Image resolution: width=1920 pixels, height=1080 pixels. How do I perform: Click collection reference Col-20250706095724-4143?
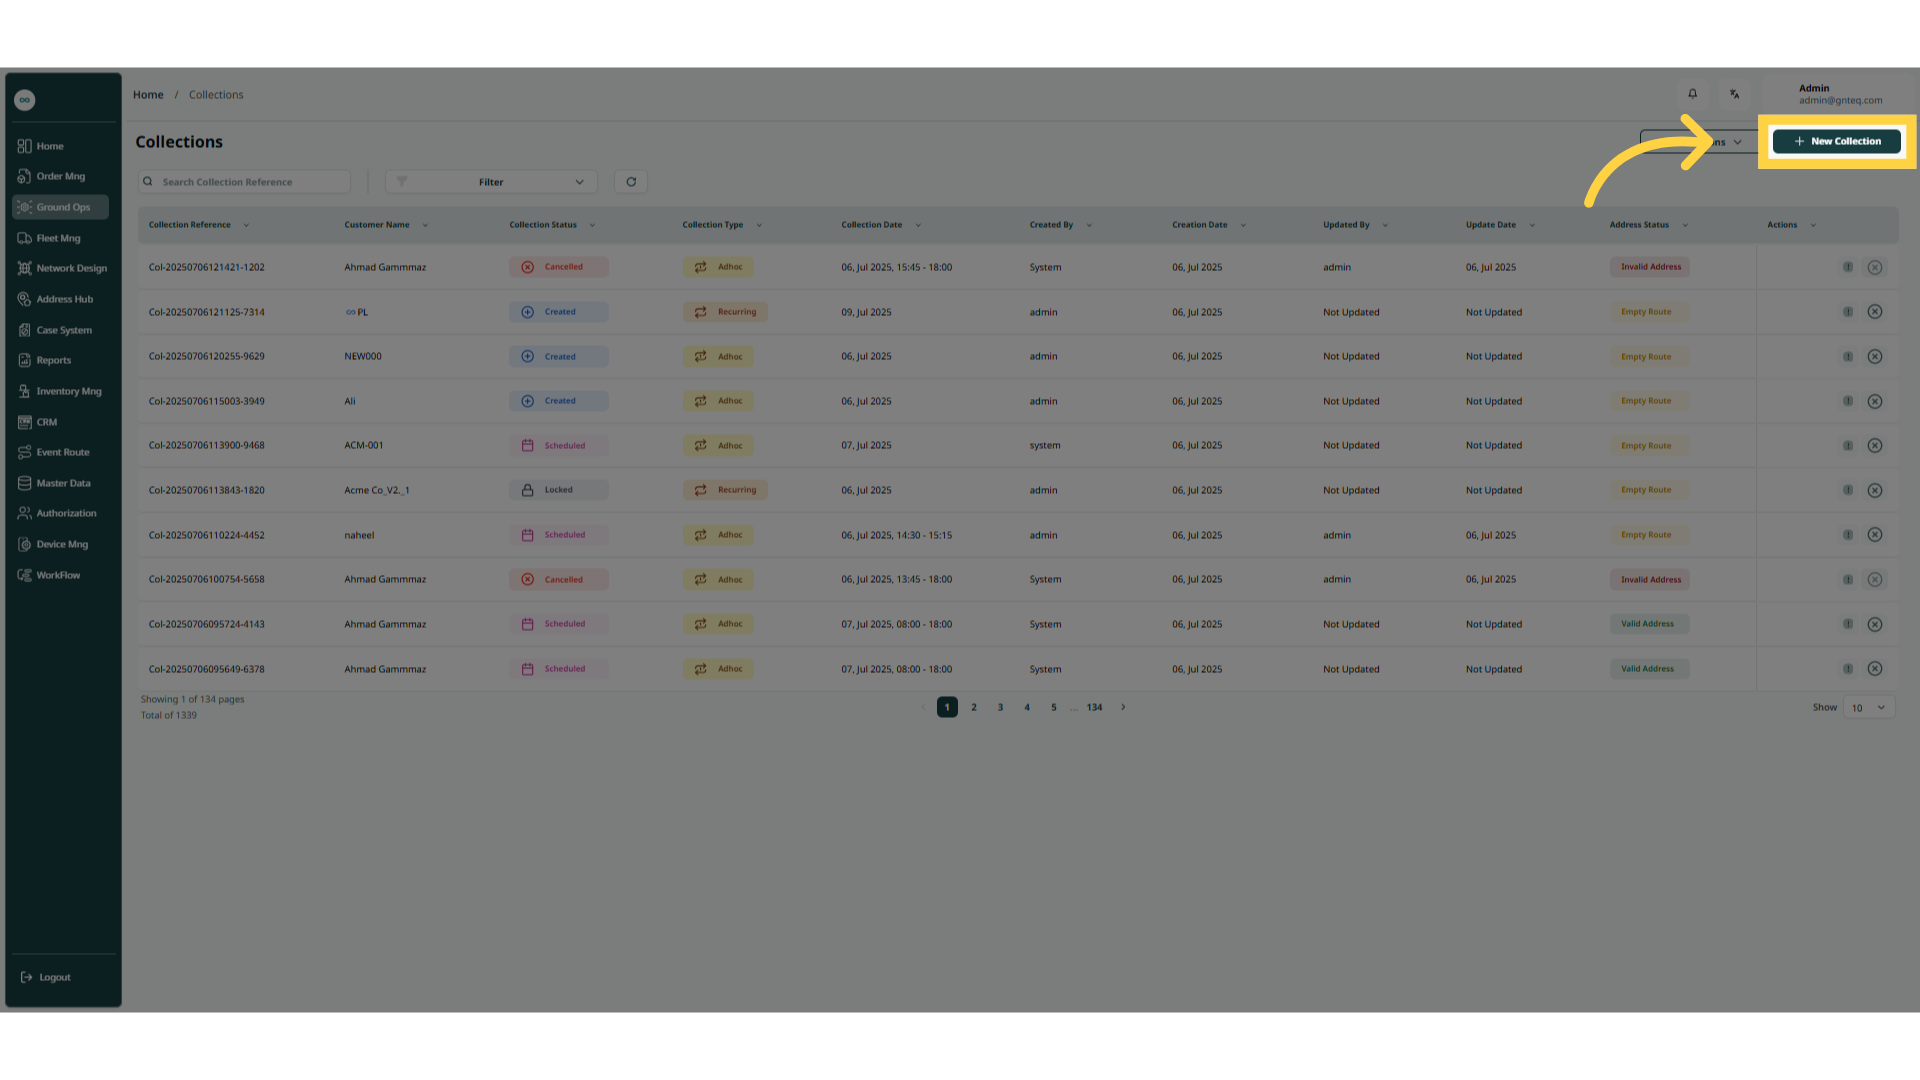(207, 624)
